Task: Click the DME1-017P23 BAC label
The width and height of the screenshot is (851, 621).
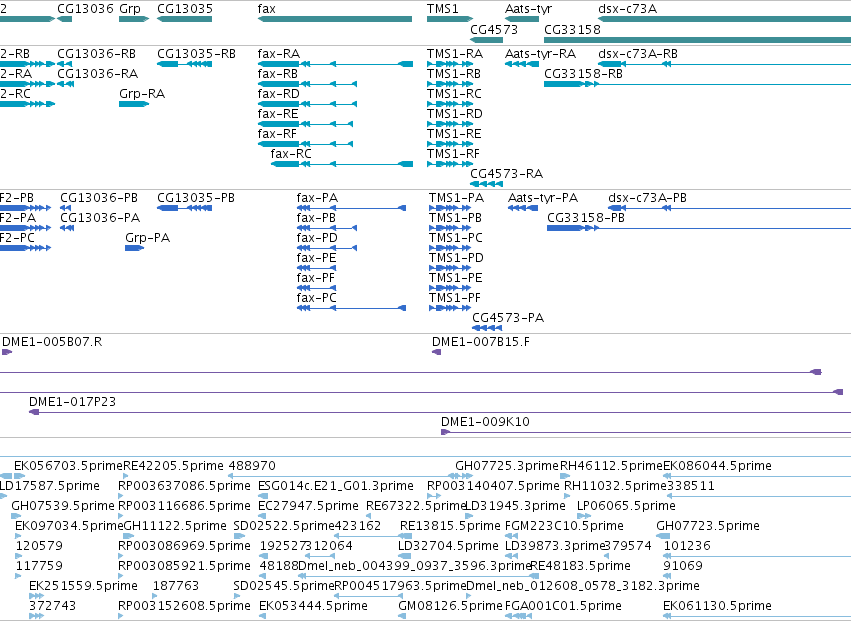Action: point(73,402)
